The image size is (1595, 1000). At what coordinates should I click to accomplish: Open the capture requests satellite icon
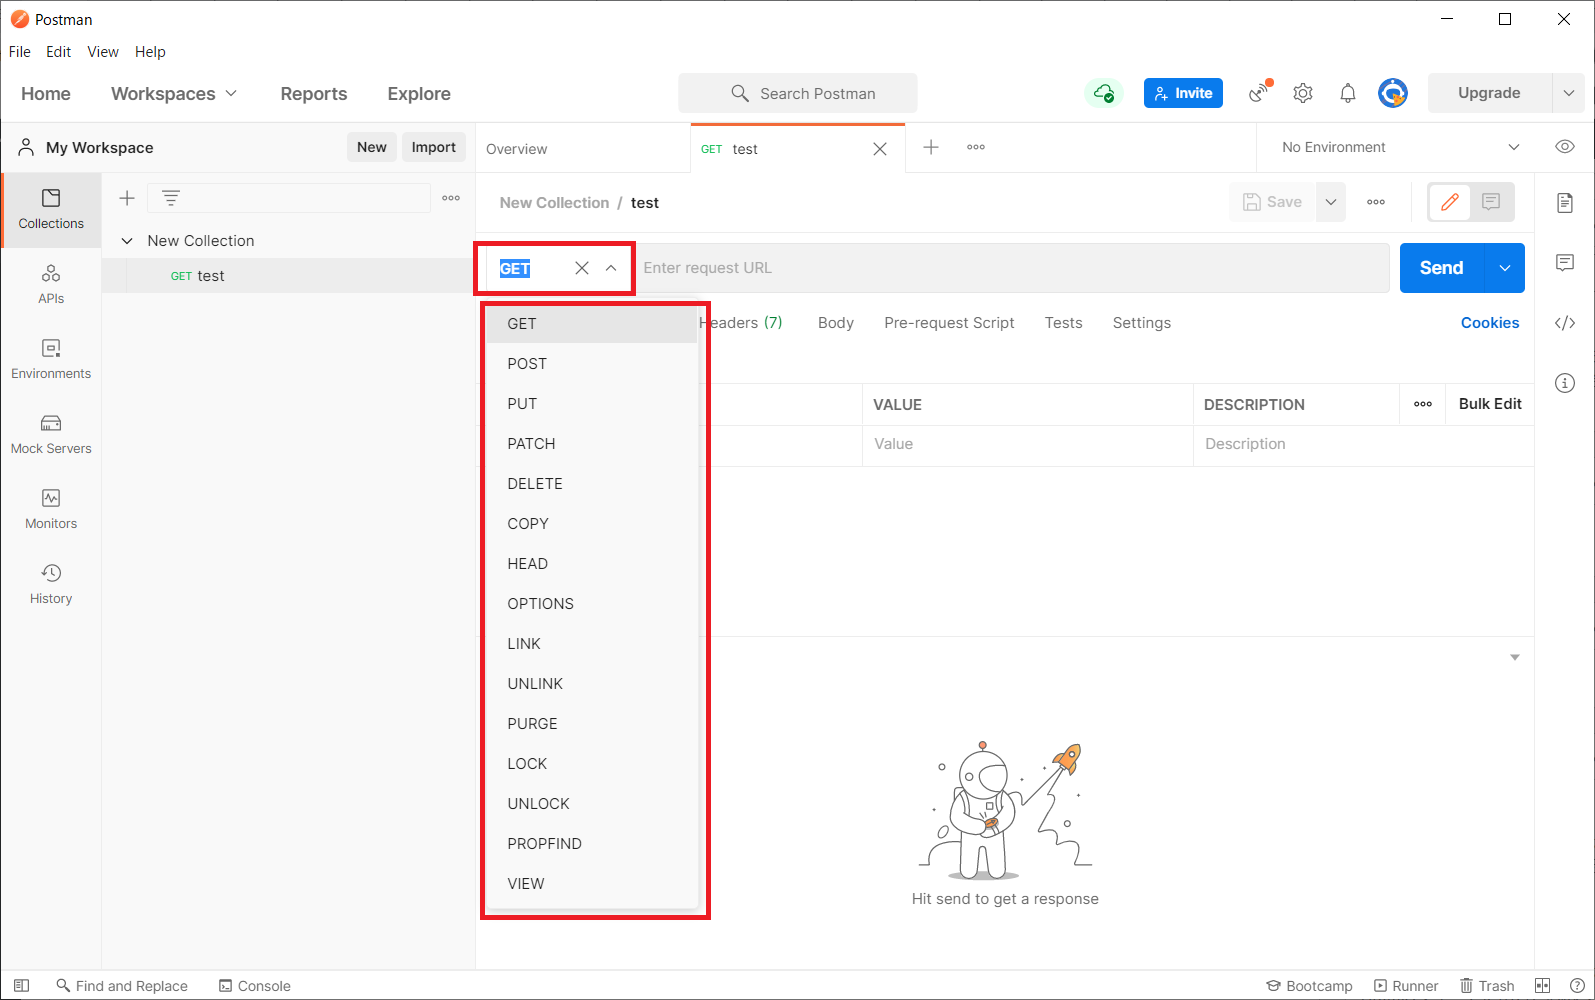(x=1260, y=93)
